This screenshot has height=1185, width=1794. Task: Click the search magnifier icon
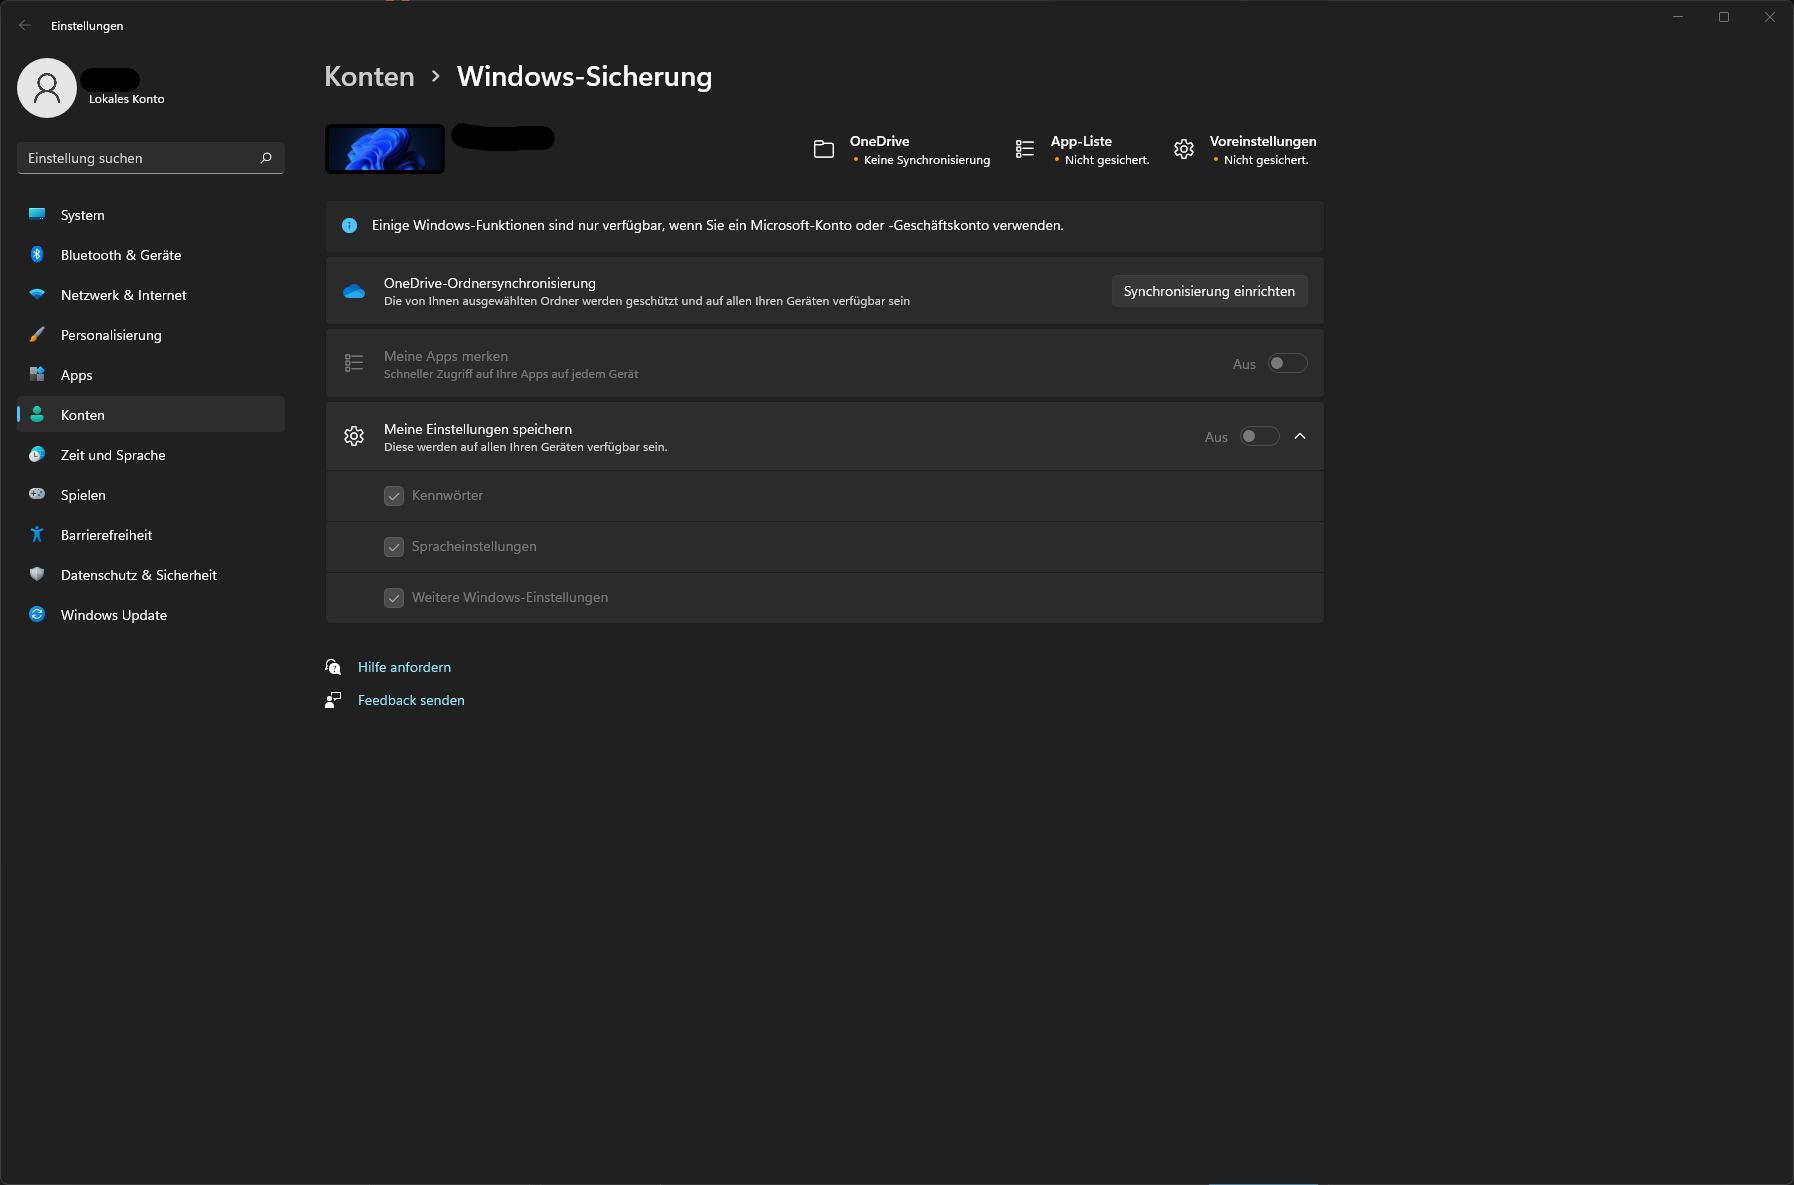coord(266,158)
